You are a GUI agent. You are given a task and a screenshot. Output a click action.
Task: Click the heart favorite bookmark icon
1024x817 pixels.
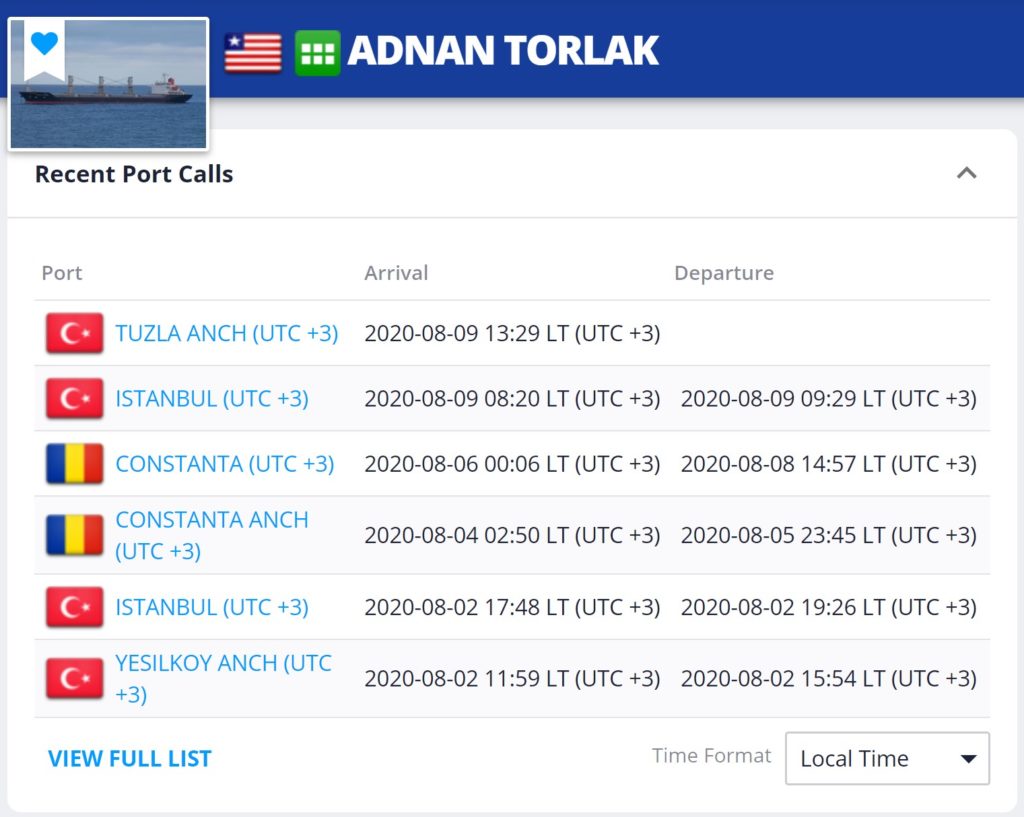(44, 45)
